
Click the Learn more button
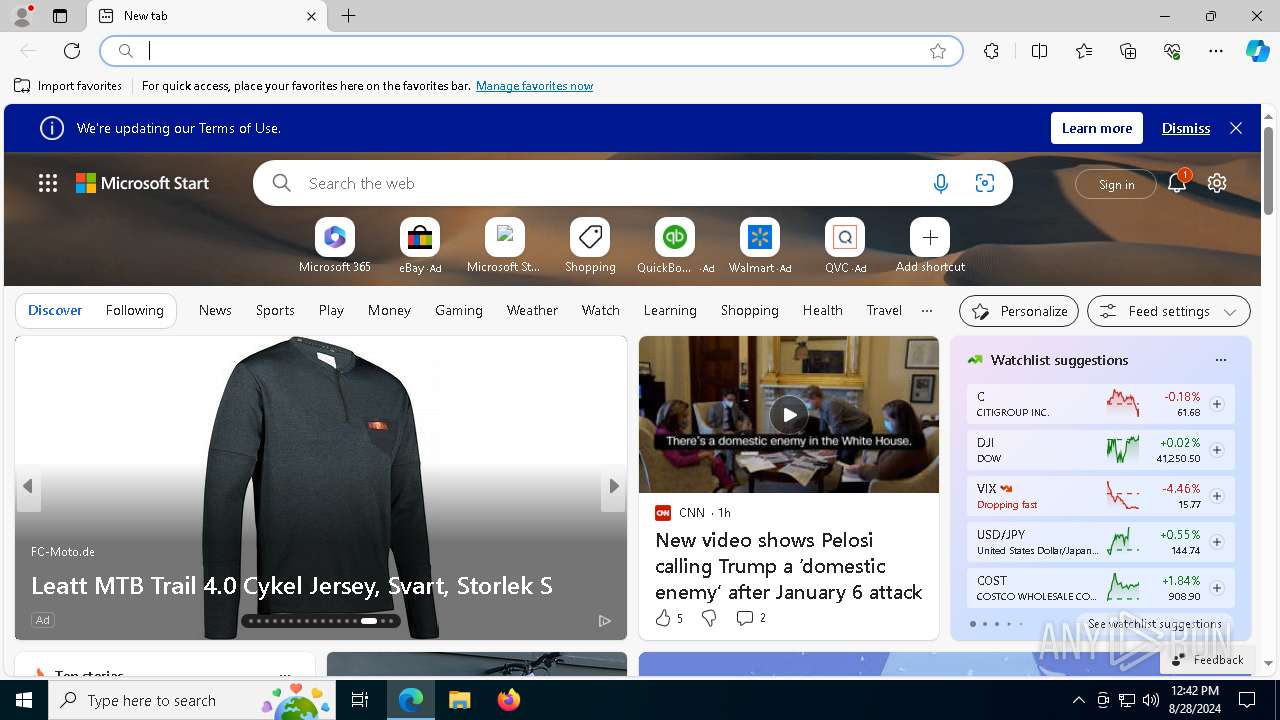1097,128
